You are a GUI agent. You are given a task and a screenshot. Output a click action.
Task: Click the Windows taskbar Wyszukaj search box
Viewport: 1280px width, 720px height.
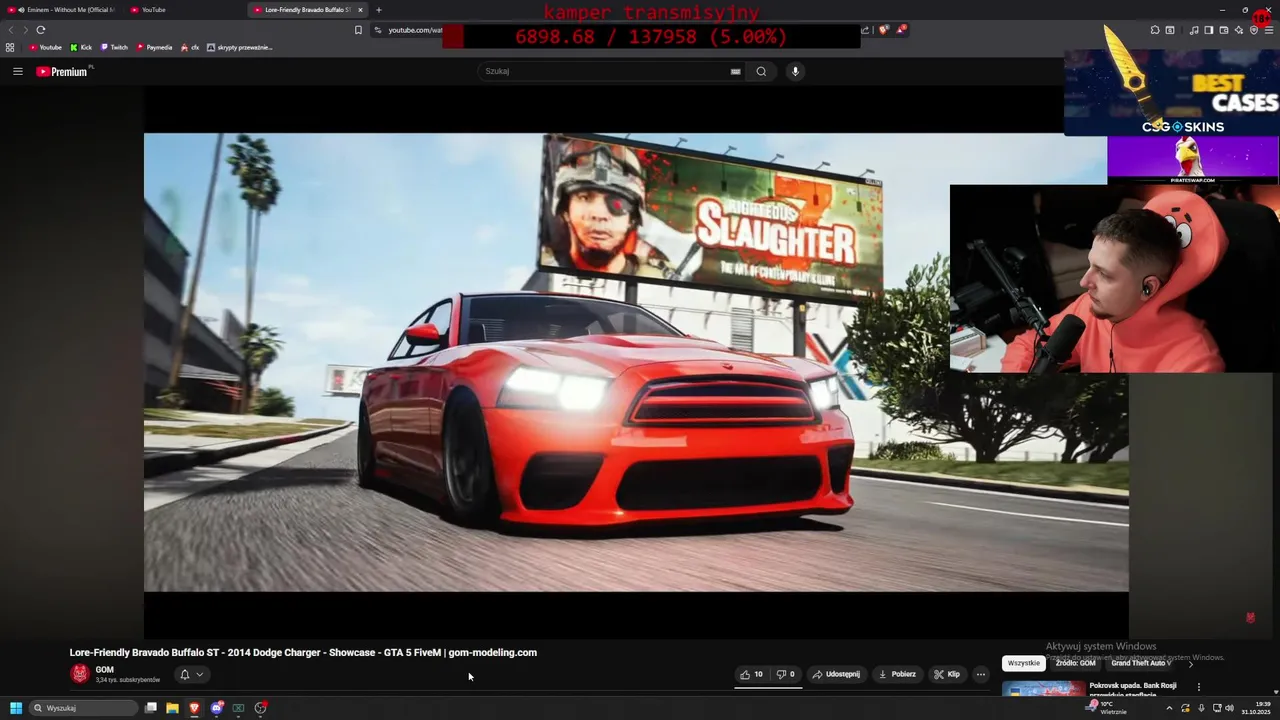[x=84, y=708]
